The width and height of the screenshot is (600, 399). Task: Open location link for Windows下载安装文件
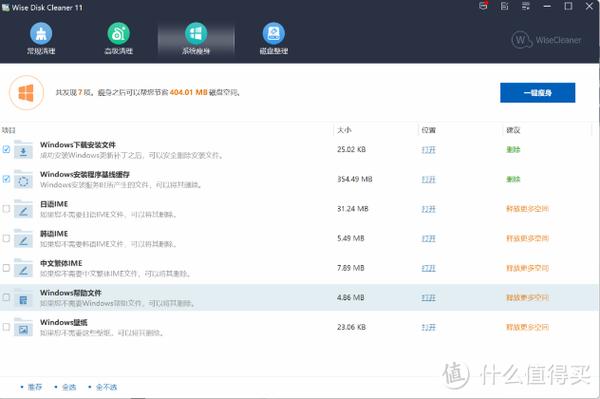point(429,150)
